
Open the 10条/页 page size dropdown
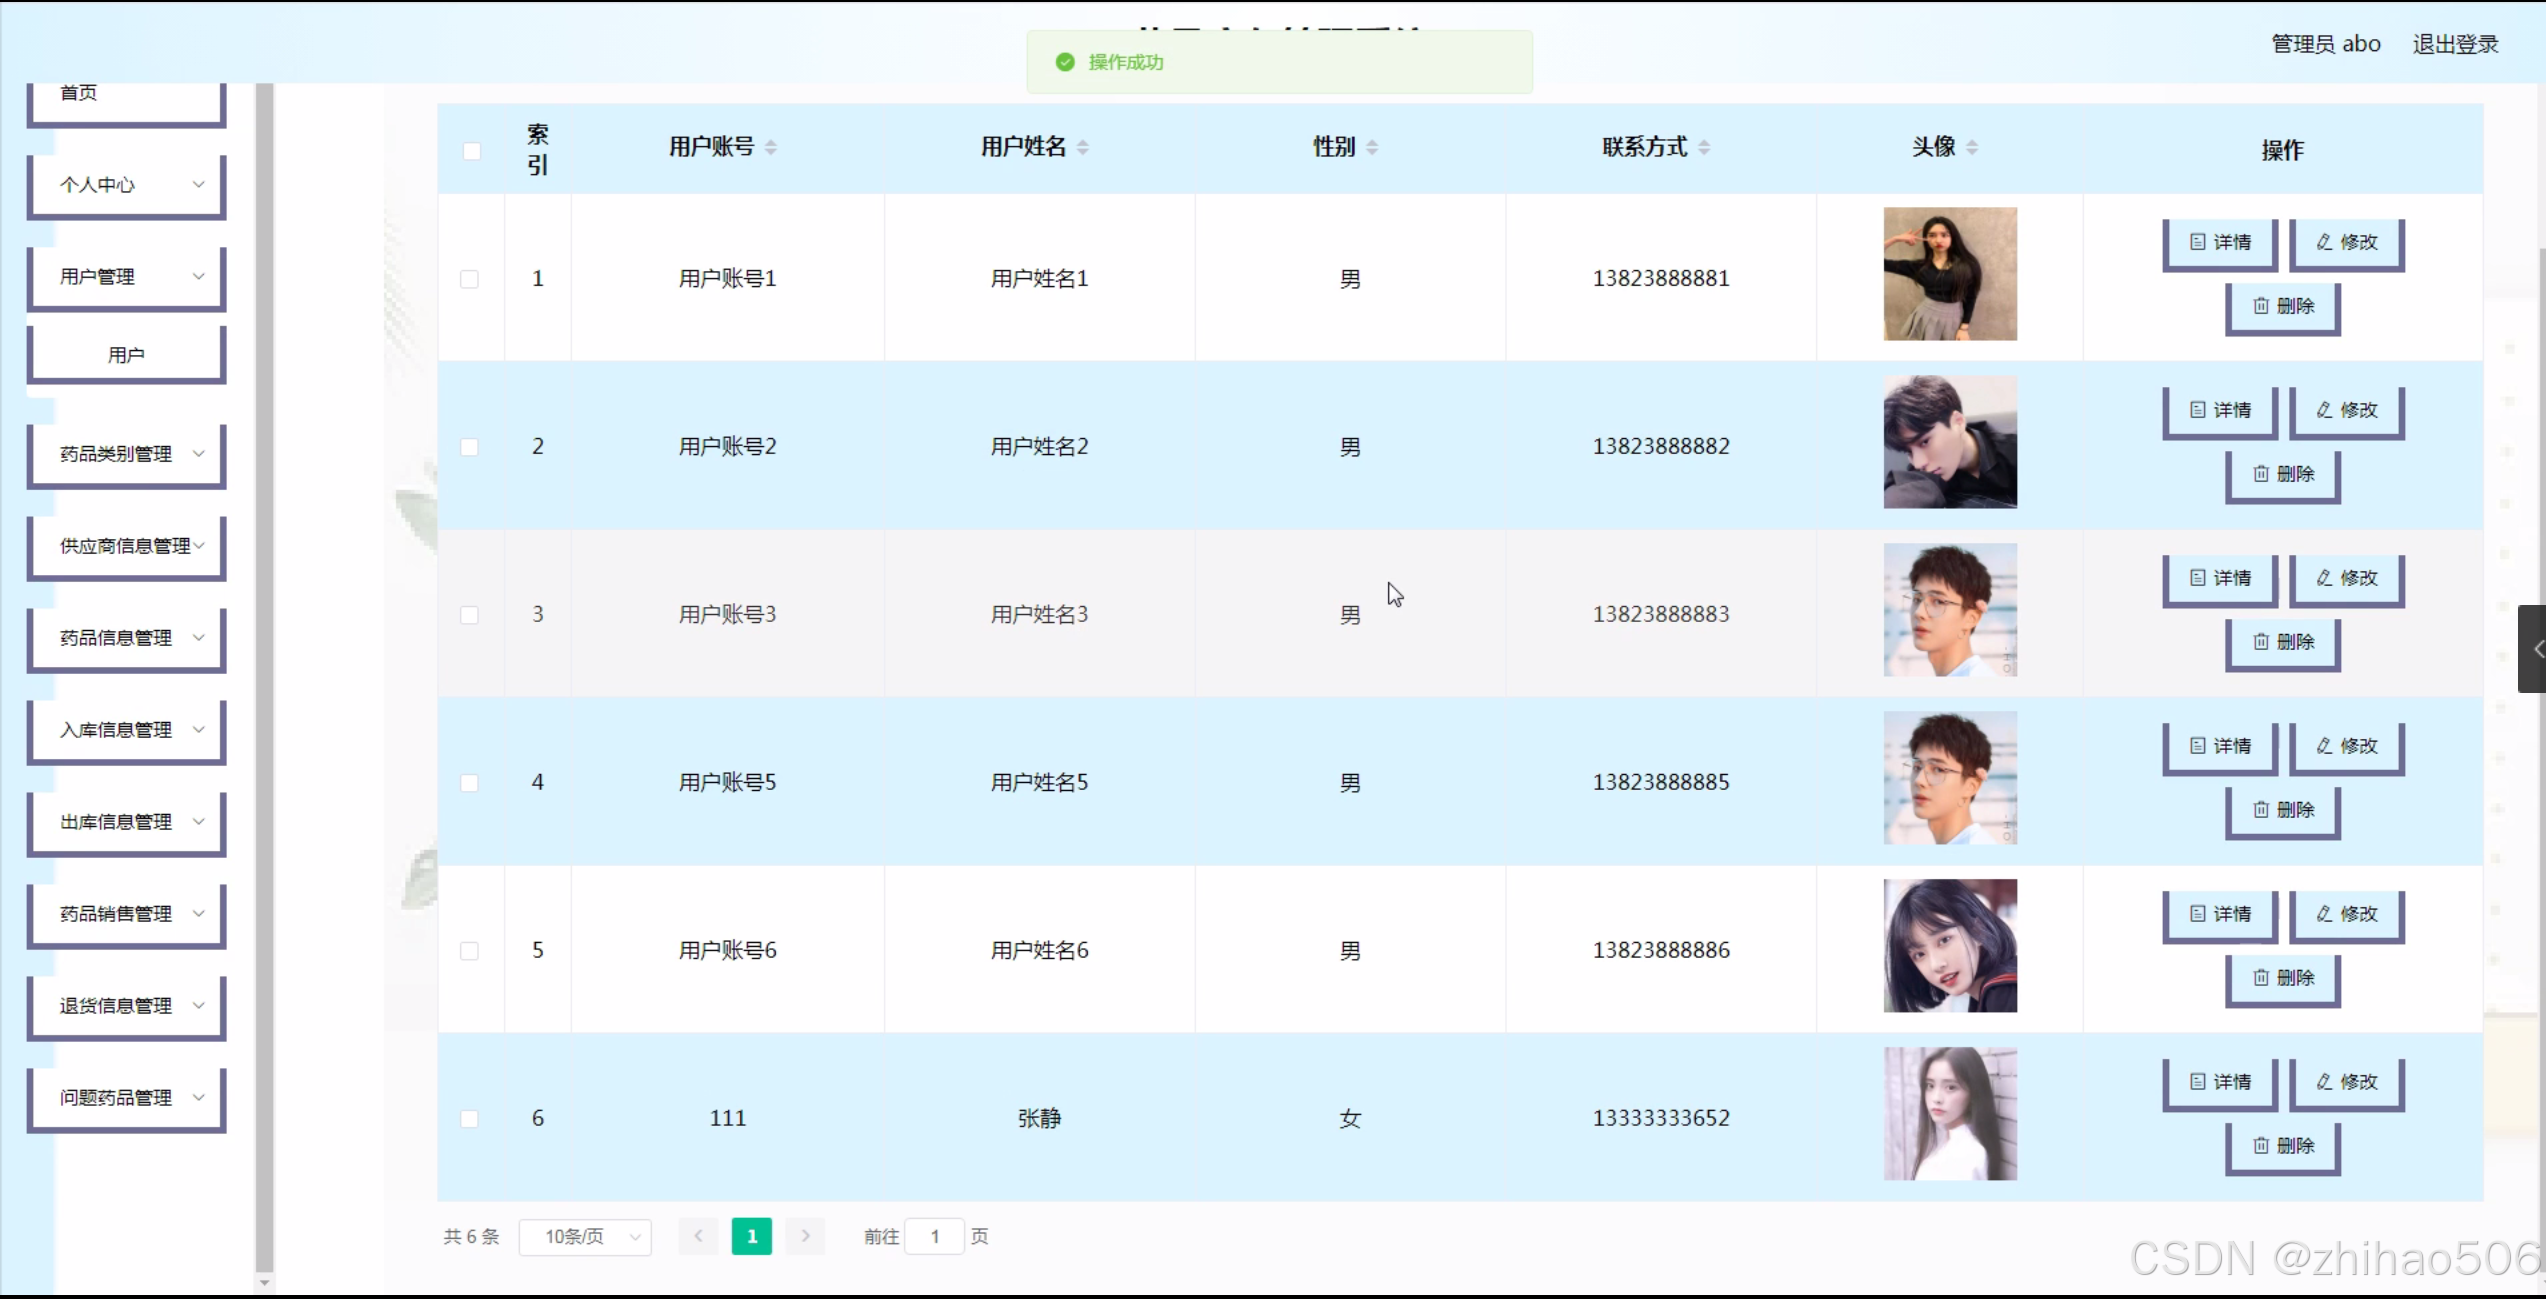(x=586, y=1237)
